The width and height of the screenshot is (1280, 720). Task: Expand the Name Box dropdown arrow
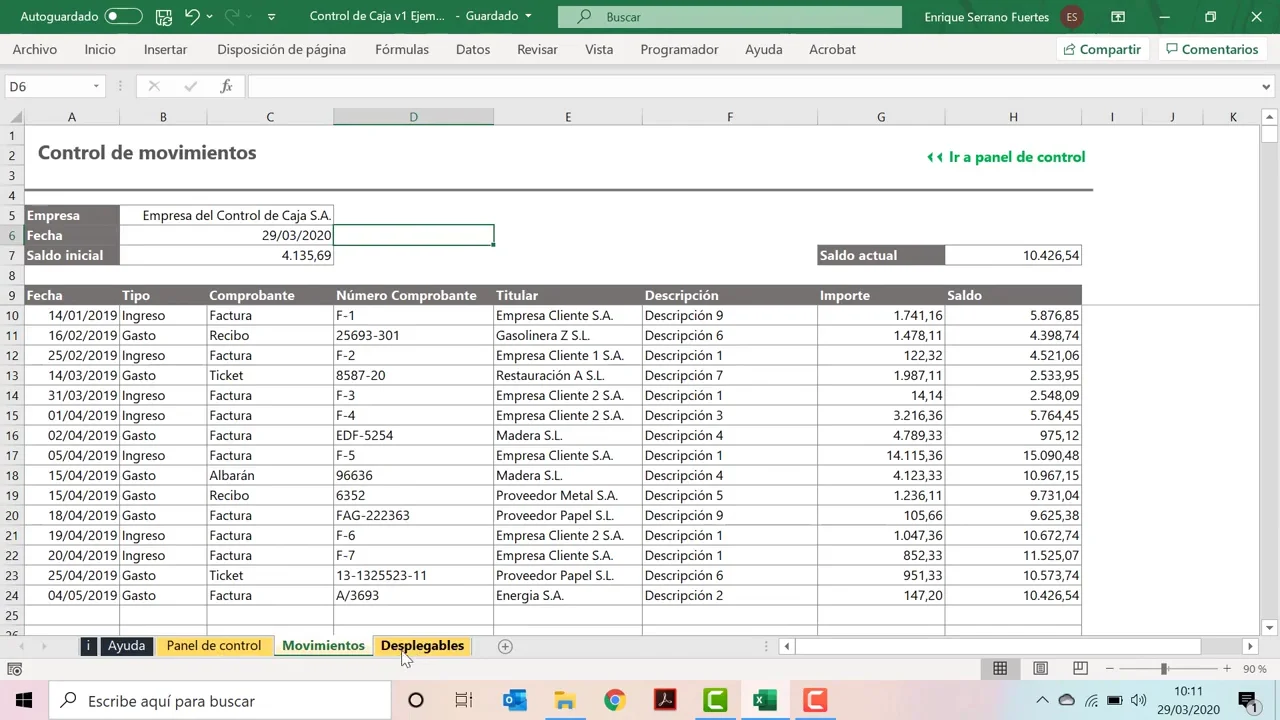click(96, 87)
